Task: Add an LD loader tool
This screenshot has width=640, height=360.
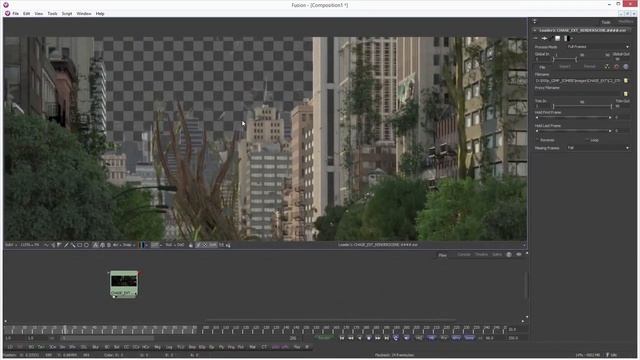Action: coord(10,347)
